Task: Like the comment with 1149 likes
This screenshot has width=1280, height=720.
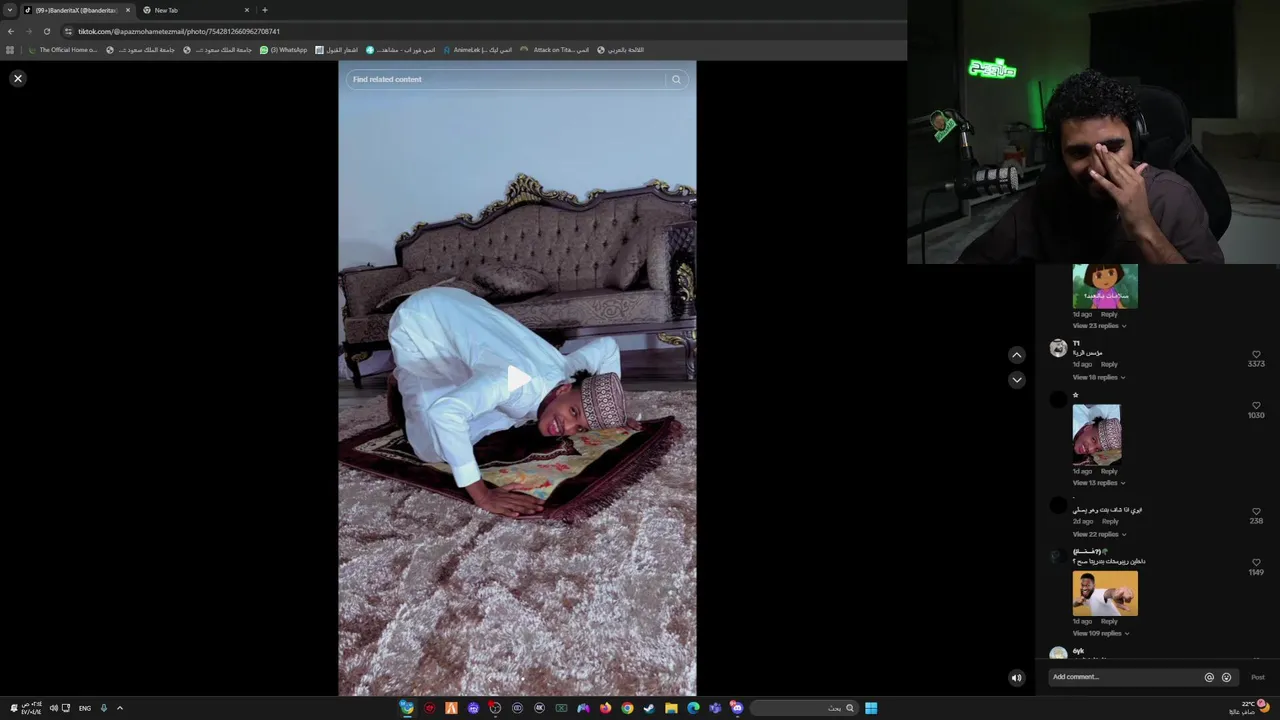Action: tap(1256, 562)
